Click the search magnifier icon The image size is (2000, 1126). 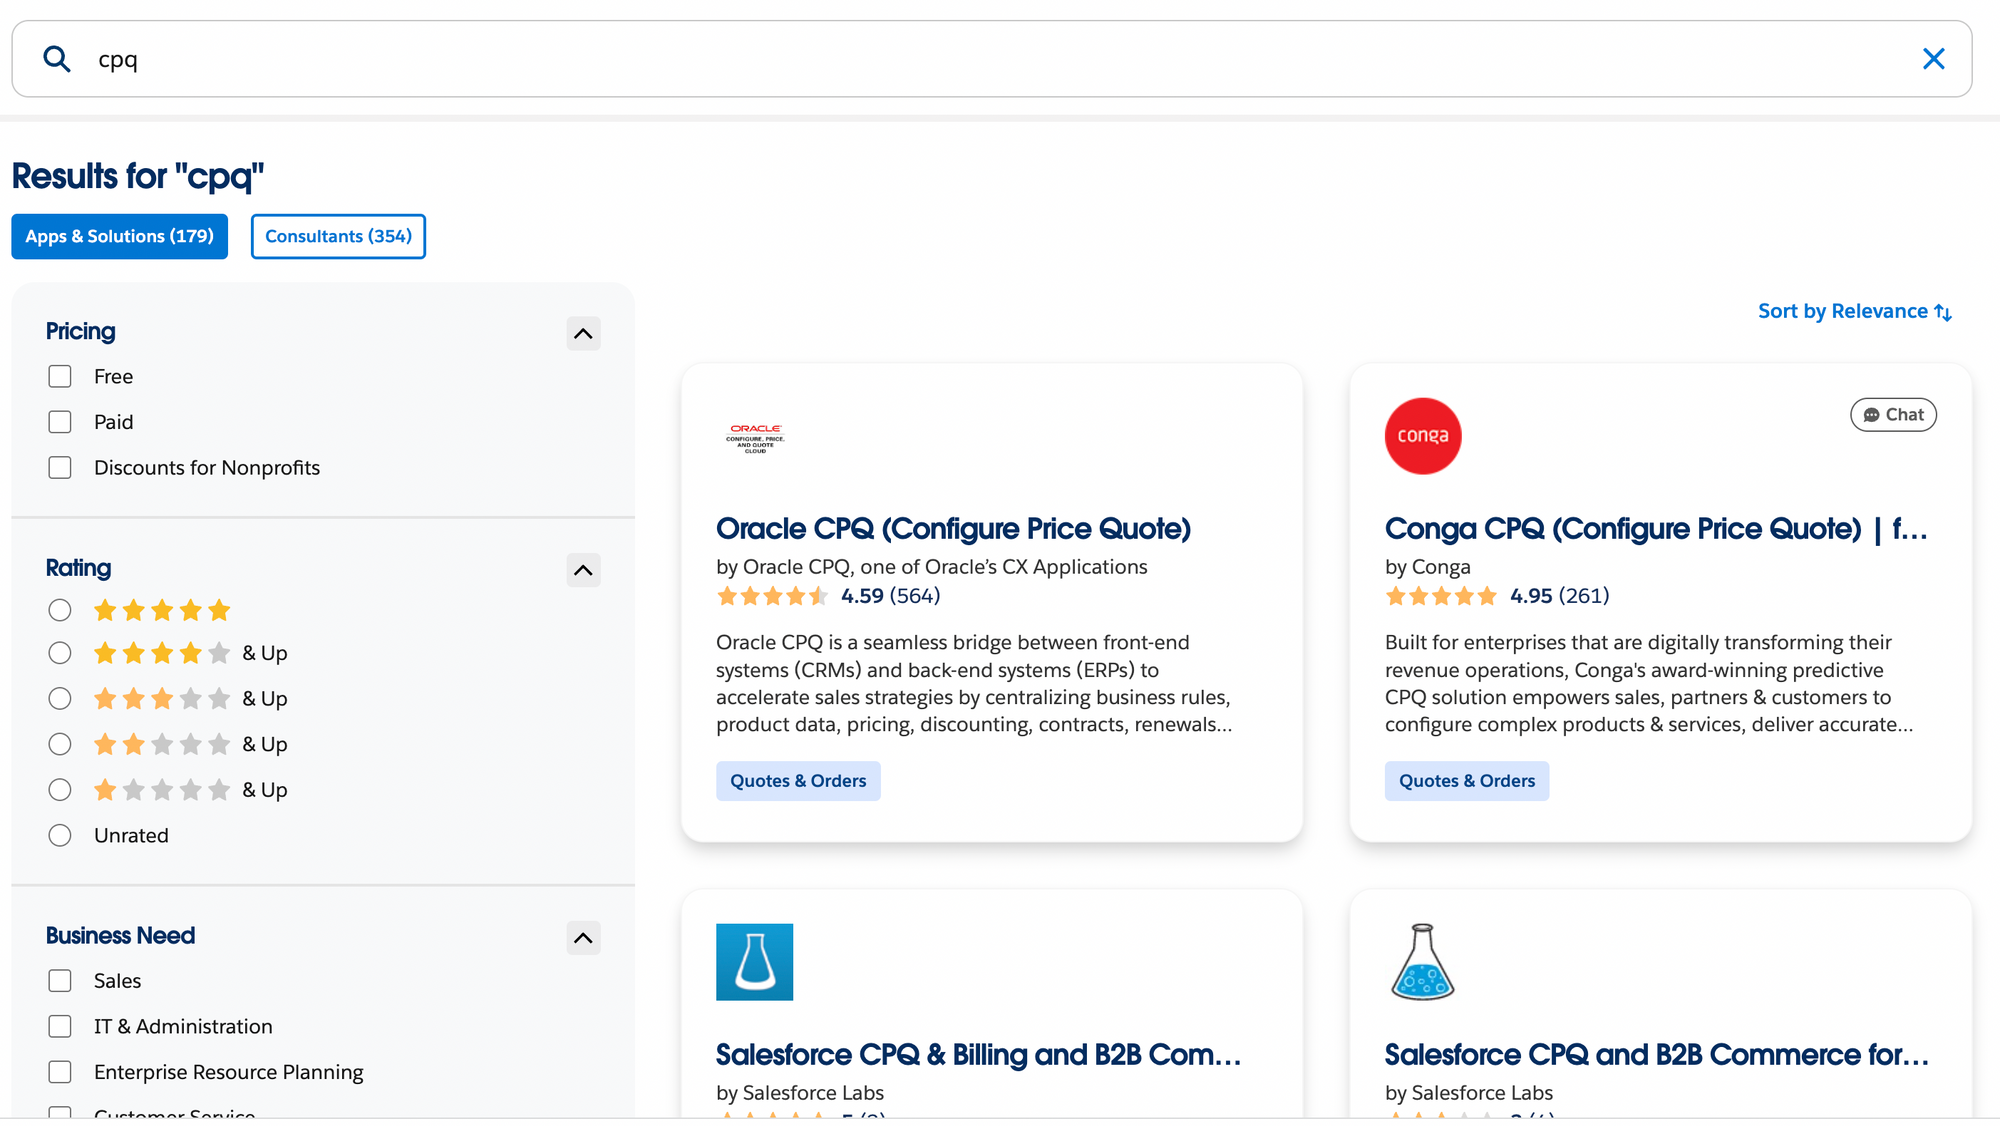[x=57, y=59]
